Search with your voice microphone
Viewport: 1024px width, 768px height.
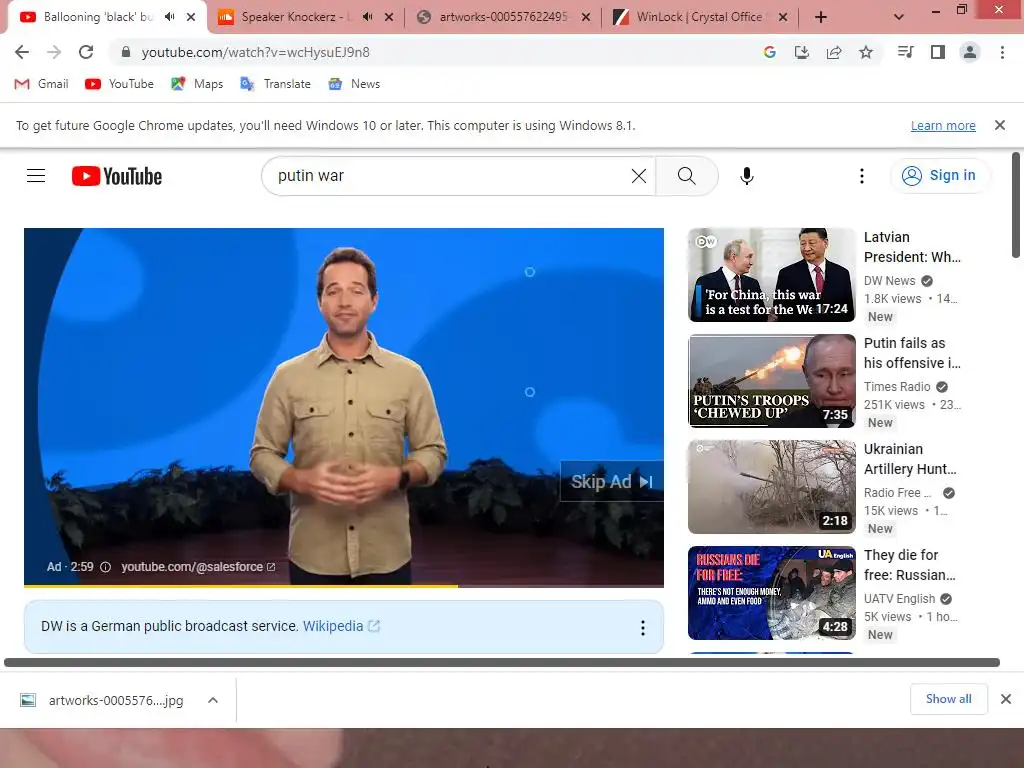pos(747,176)
